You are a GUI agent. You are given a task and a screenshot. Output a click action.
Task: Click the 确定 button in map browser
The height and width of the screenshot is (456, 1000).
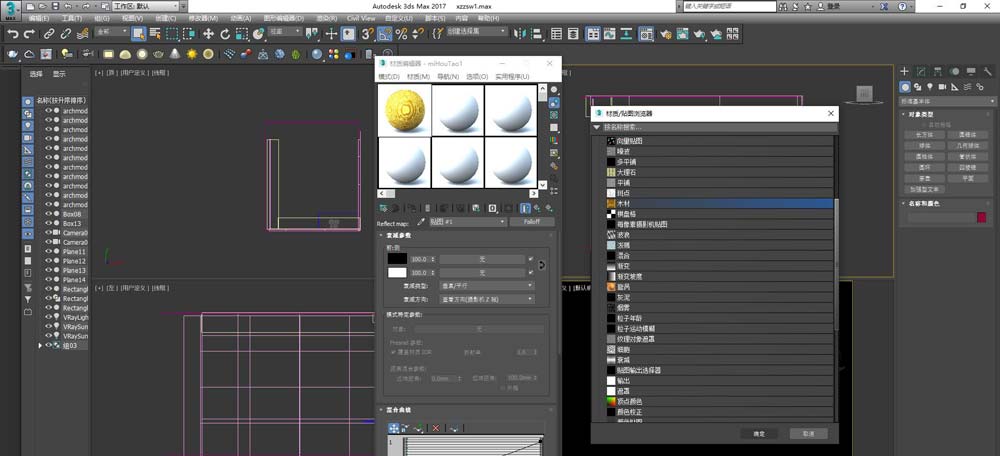758,433
